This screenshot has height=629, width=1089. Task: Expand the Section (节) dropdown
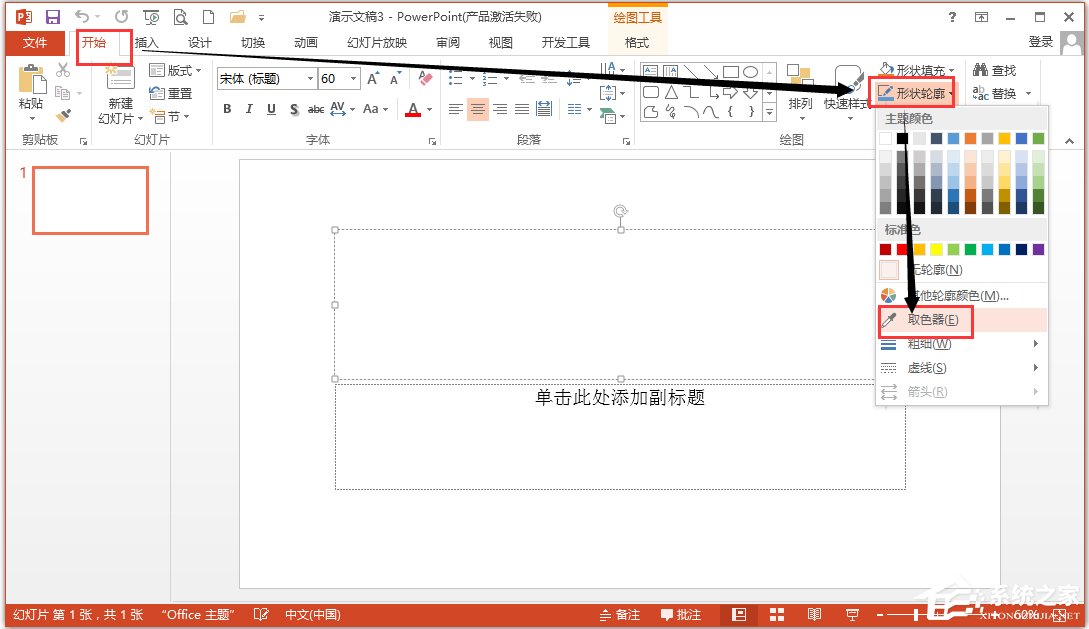(169, 116)
